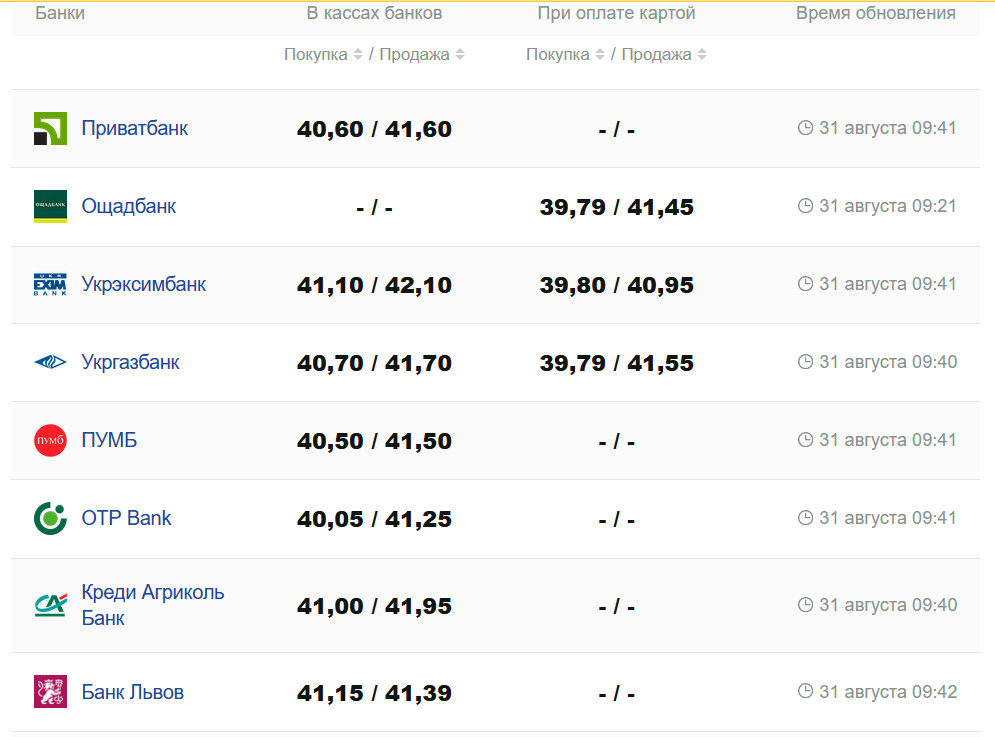
Task: Click the clock icon in Ощадбанк row
Action: pyautogui.click(x=805, y=206)
